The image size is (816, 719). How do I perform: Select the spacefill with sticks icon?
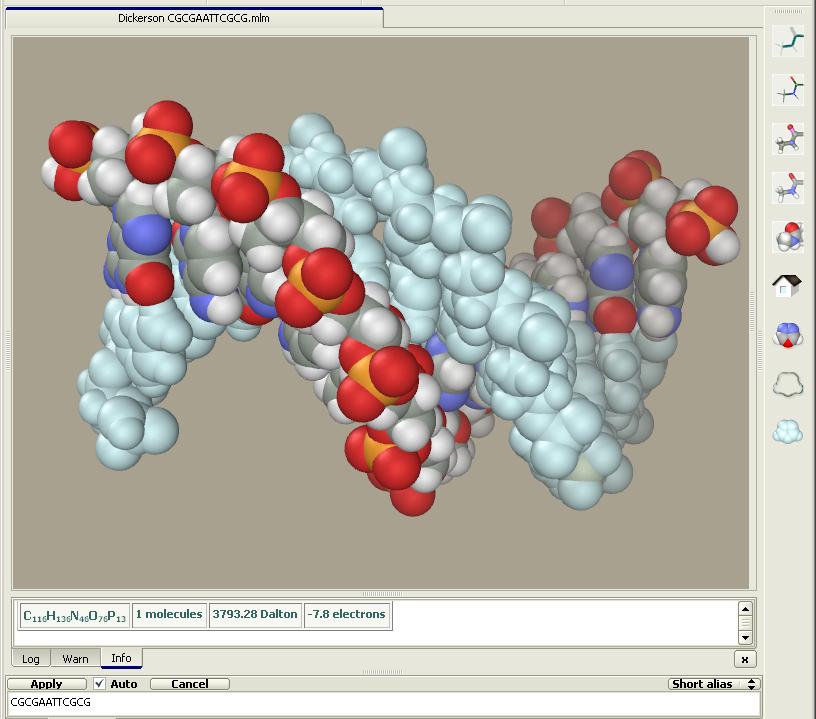click(x=789, y=237)
